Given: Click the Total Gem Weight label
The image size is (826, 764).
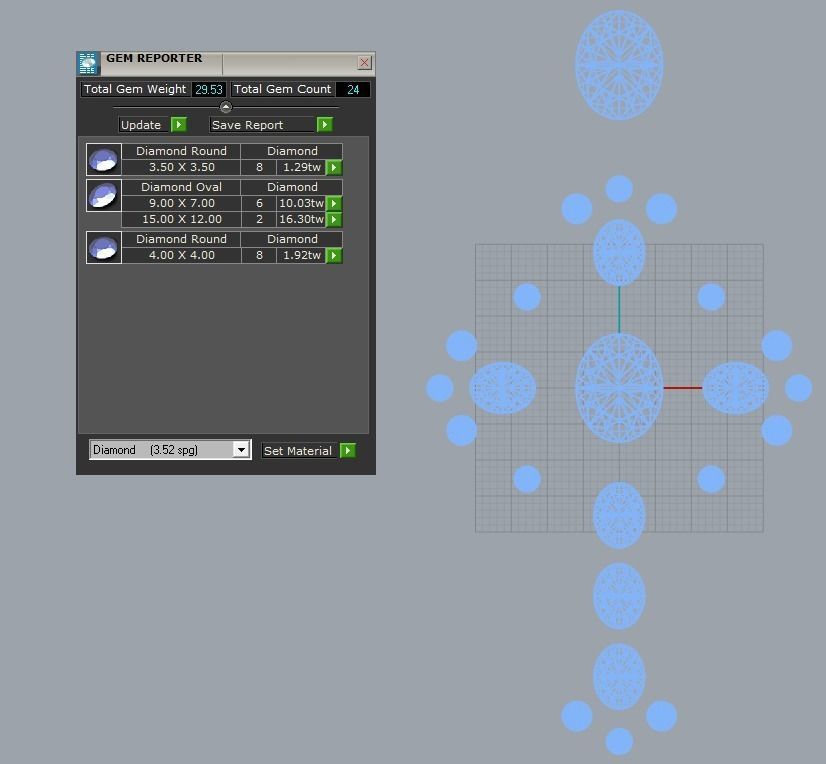Looking at the screenshot, I should coord(135,89).
